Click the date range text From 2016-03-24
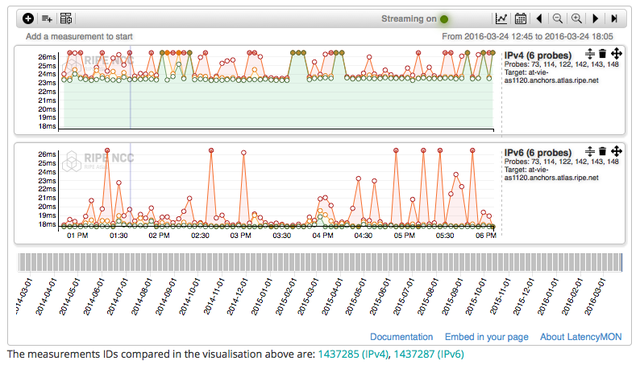 click(x=527, y=37)
